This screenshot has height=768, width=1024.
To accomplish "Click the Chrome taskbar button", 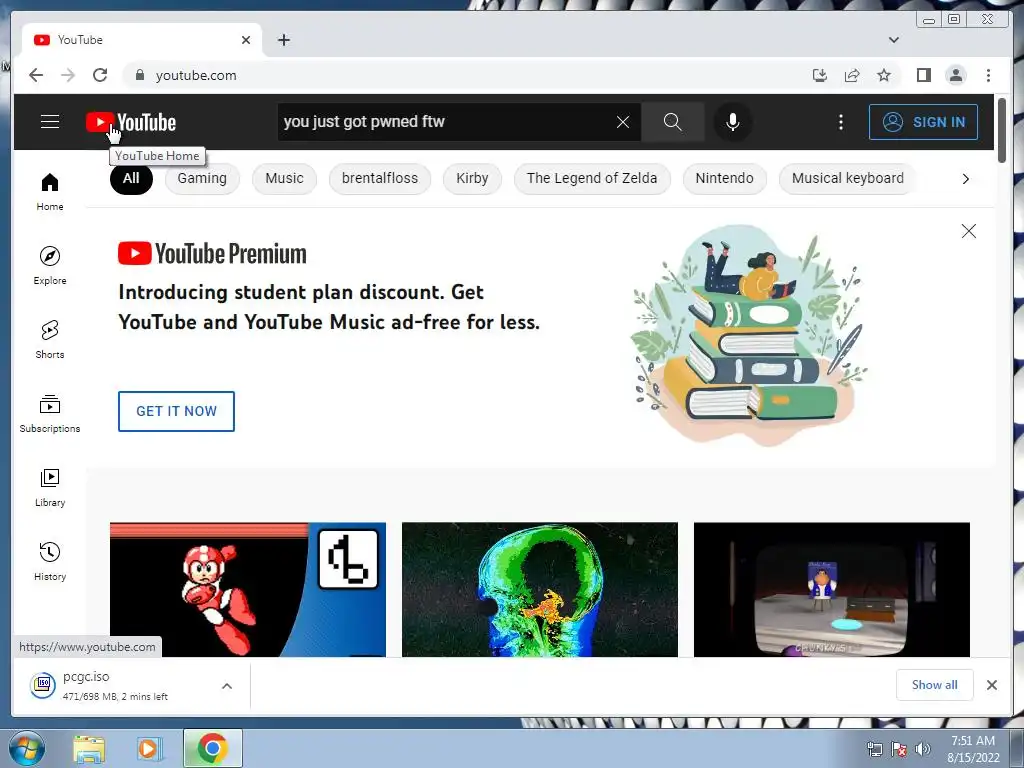I will point(212,748).
